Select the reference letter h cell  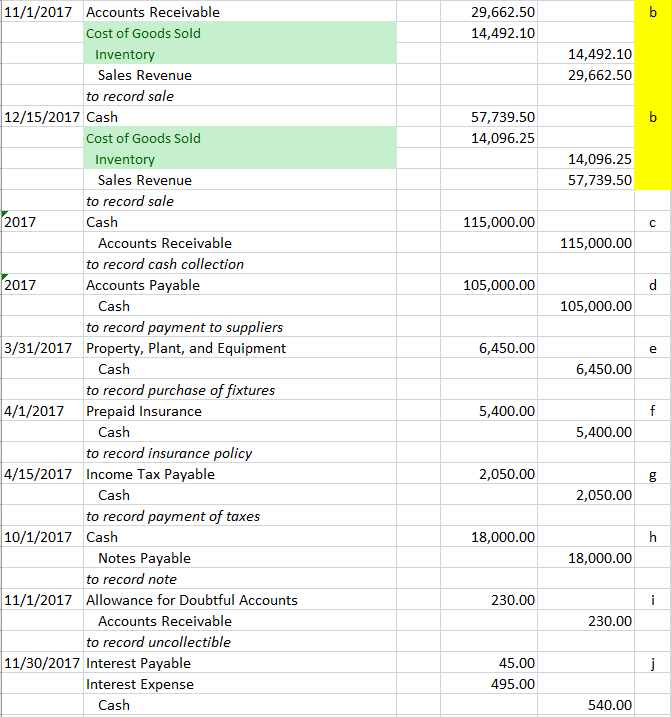653,537
